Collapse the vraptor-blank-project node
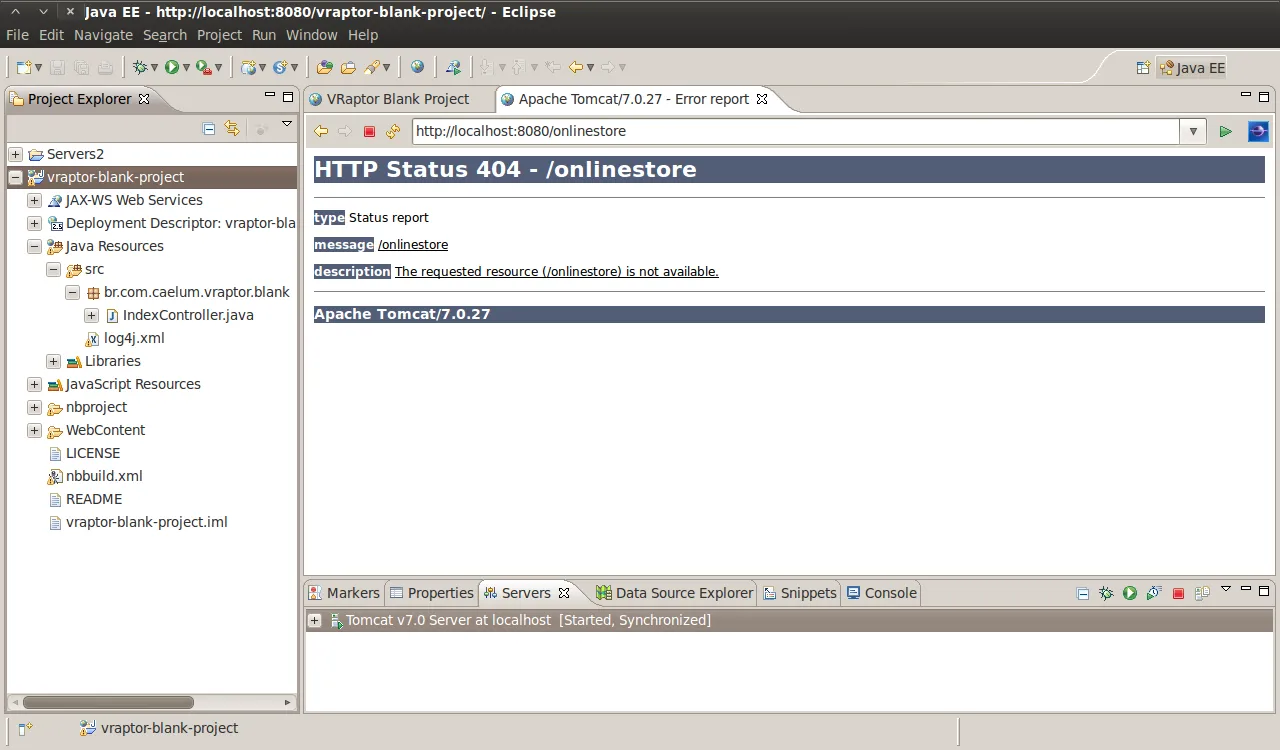 15,177
